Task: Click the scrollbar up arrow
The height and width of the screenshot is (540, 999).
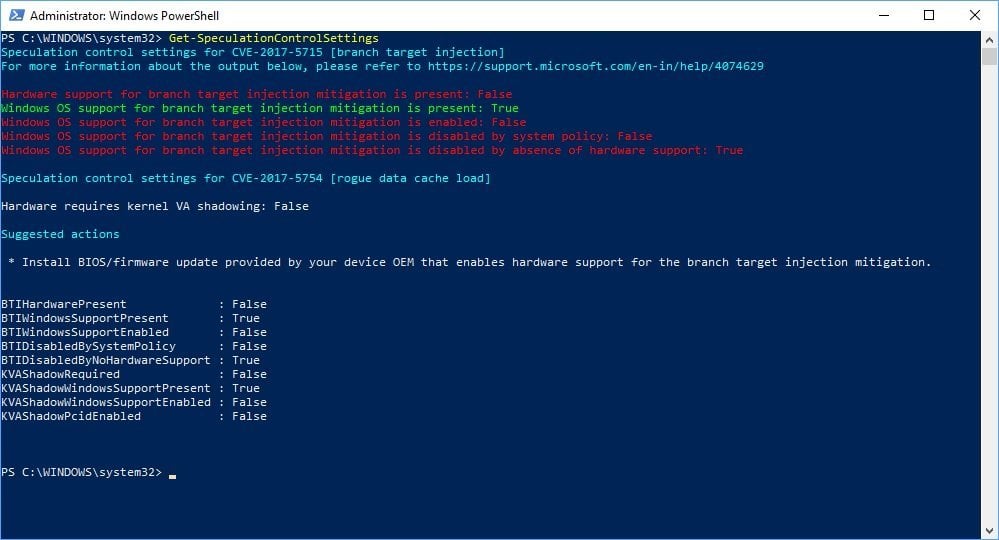Action: tap(989, 39)
